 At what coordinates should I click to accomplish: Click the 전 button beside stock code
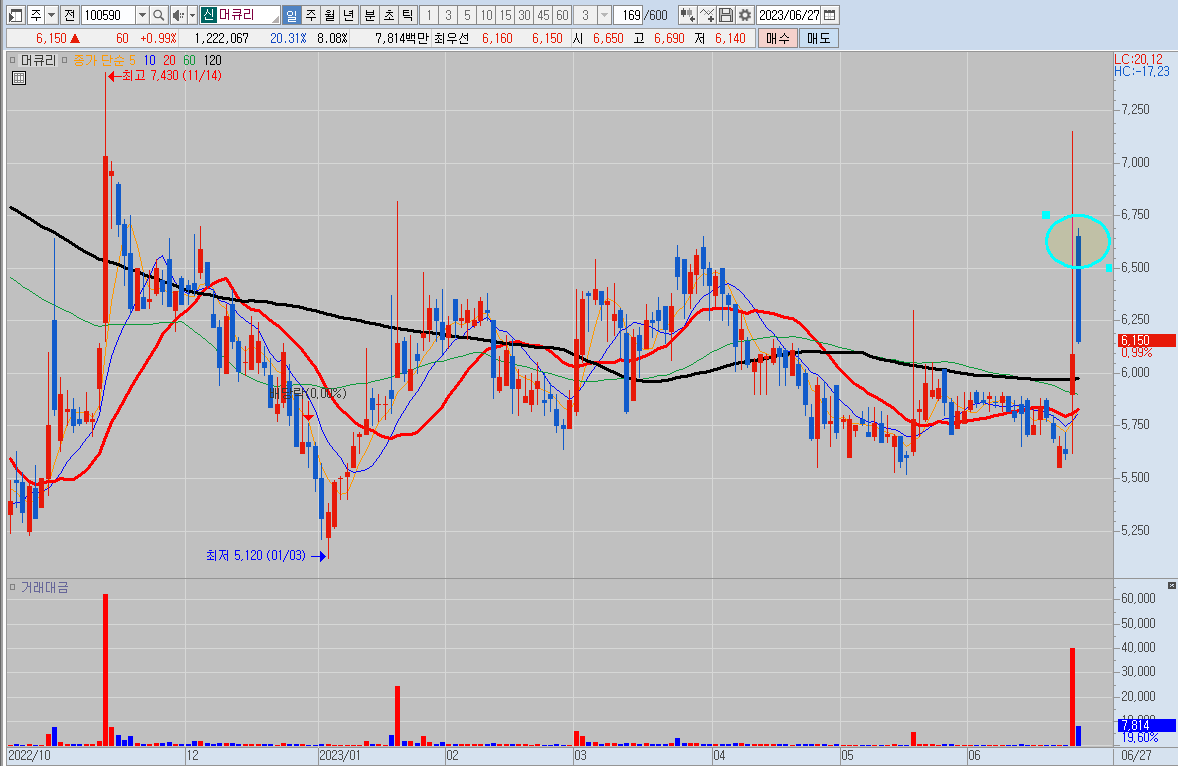pyautogui.click(x=69, y=15)
